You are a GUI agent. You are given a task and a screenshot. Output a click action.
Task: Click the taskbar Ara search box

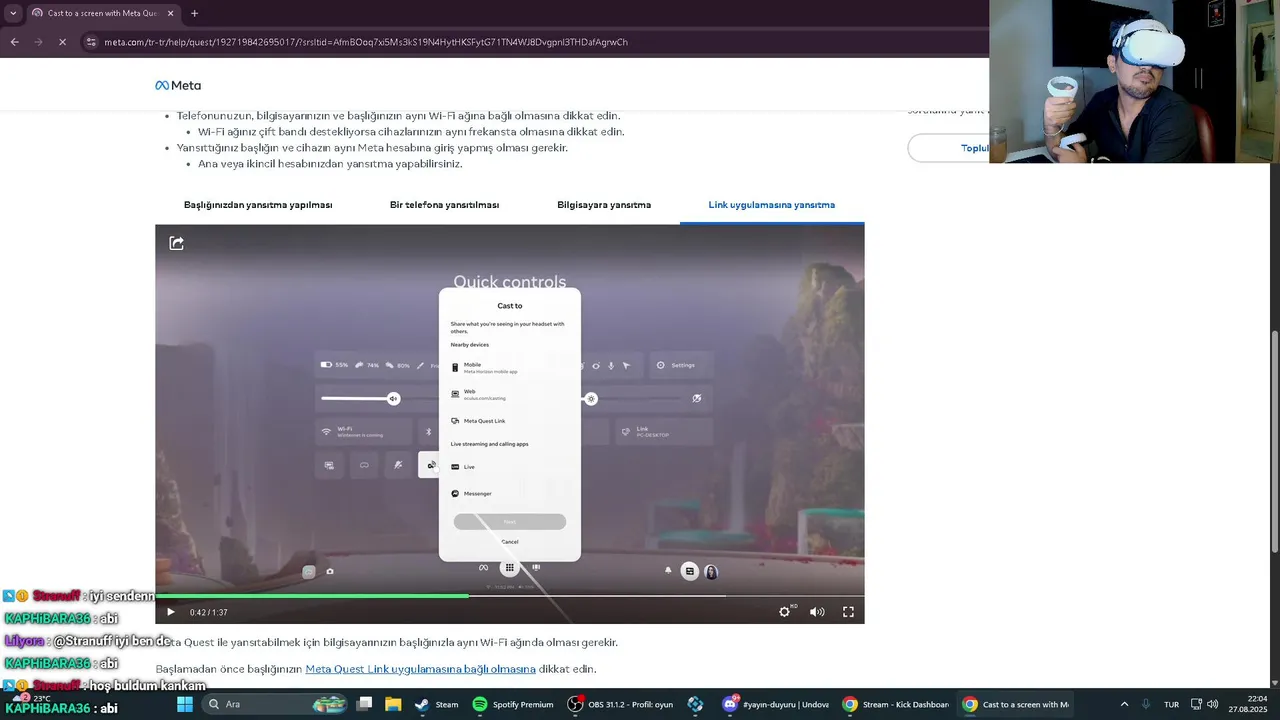point(274,704)
